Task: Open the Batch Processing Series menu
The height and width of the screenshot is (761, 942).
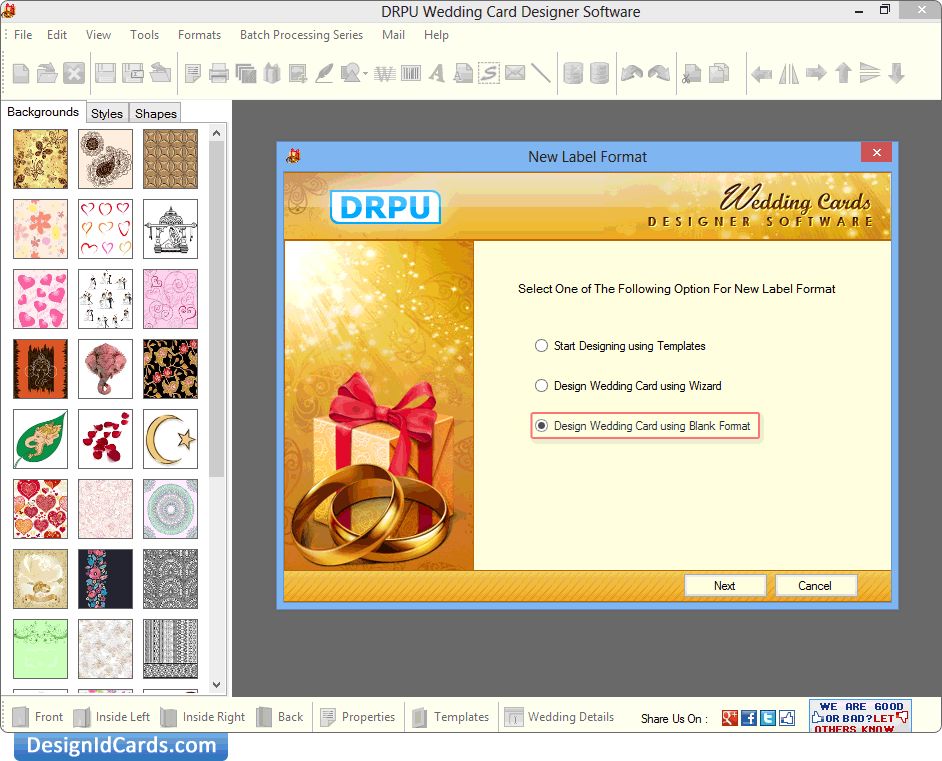Action: (302, 35)
